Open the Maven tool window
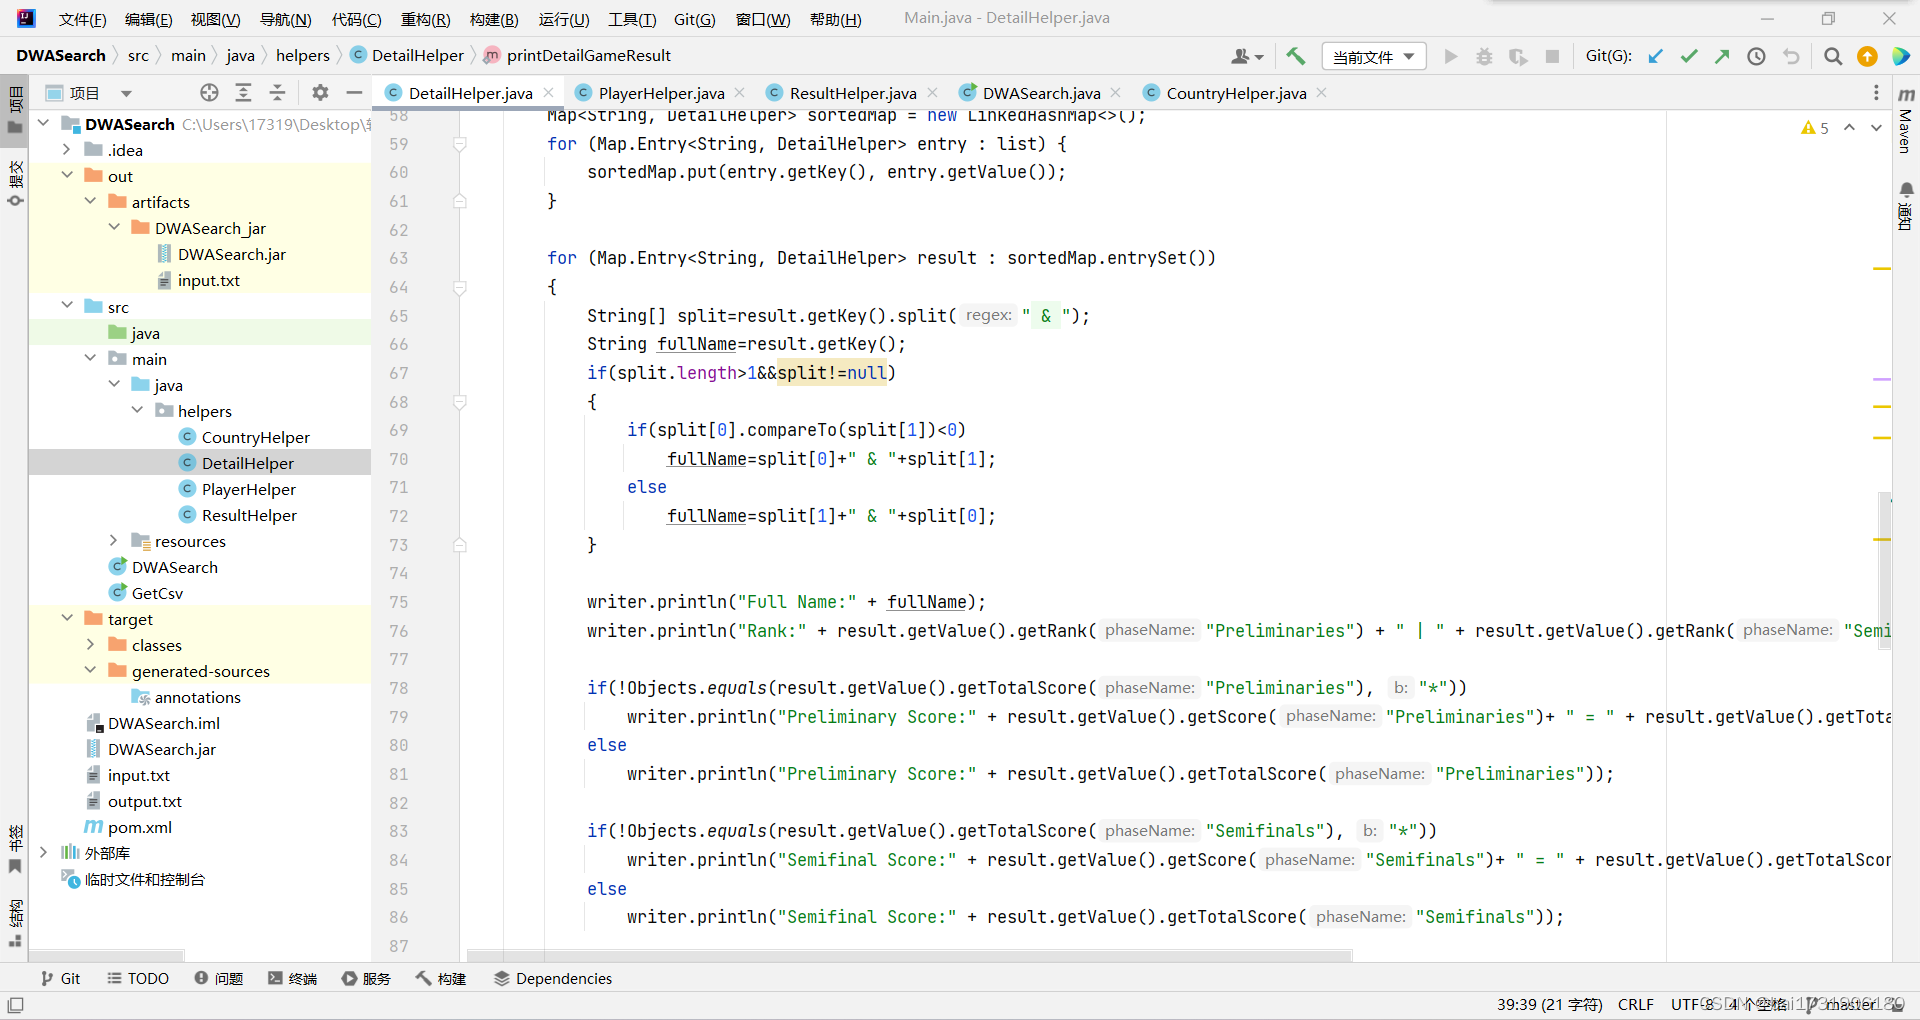Viewport: 1920px width, 1020px height. (x=1906, y=120)
